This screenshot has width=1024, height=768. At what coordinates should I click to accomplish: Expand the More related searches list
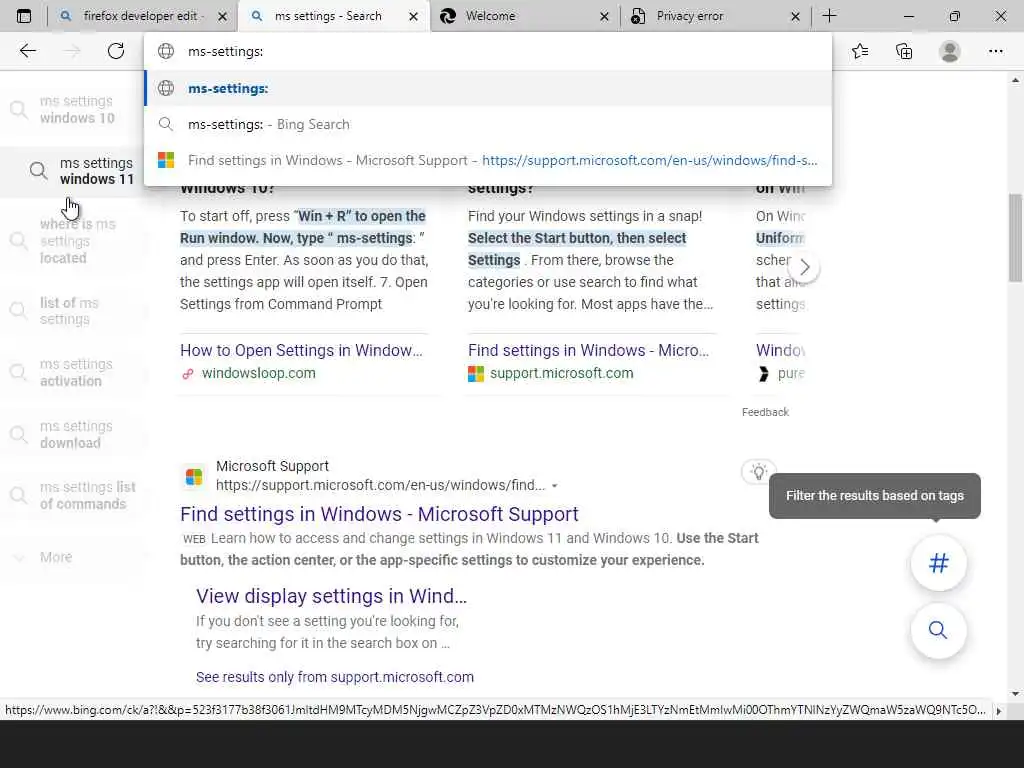[56, 557]
